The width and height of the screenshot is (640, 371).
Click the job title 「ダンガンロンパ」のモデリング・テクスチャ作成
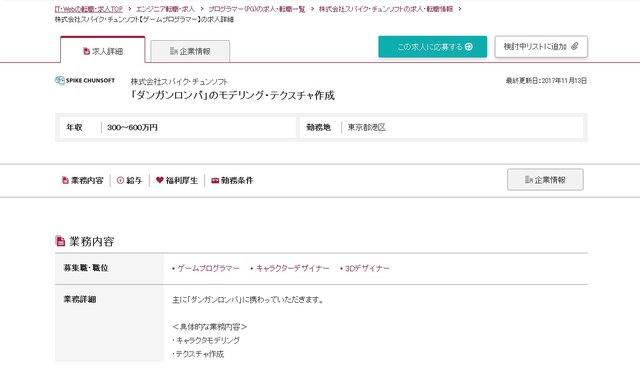[x=233, y=96]
